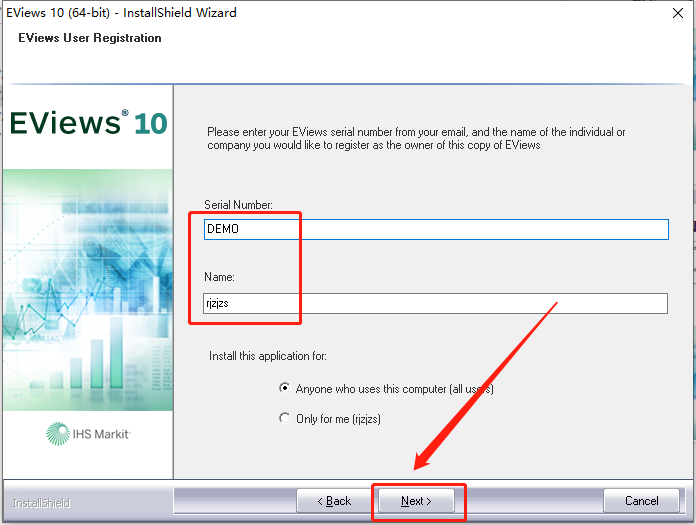Viewport: 696px width, 525px height.
Task: Click the Install this application for label
Action: (x=268, y=356)
